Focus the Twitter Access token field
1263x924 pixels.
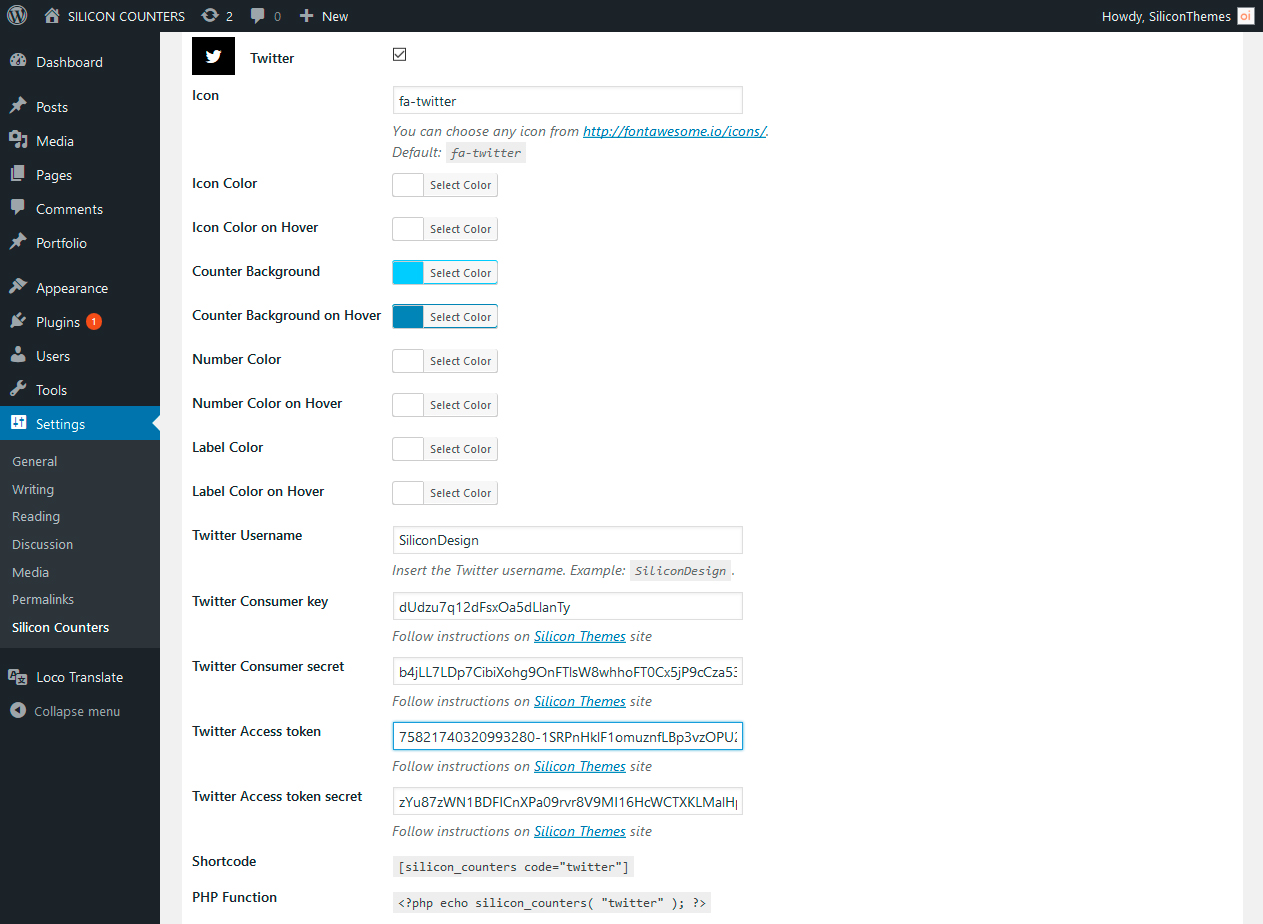pyautogui.click(x=567, y=737)
